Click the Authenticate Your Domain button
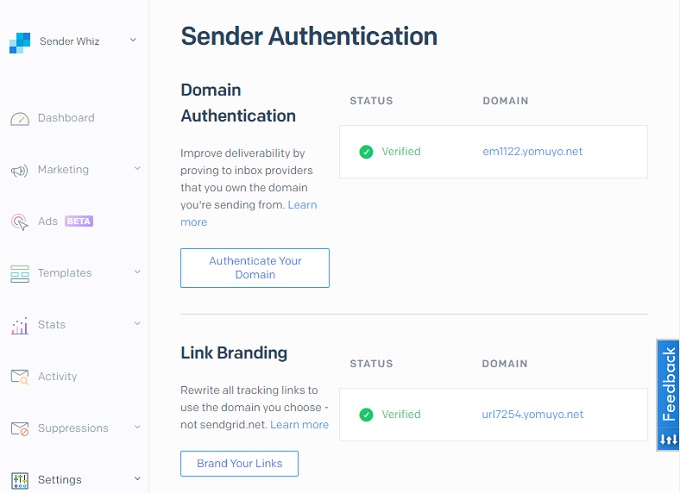 (x=255, y=268)
